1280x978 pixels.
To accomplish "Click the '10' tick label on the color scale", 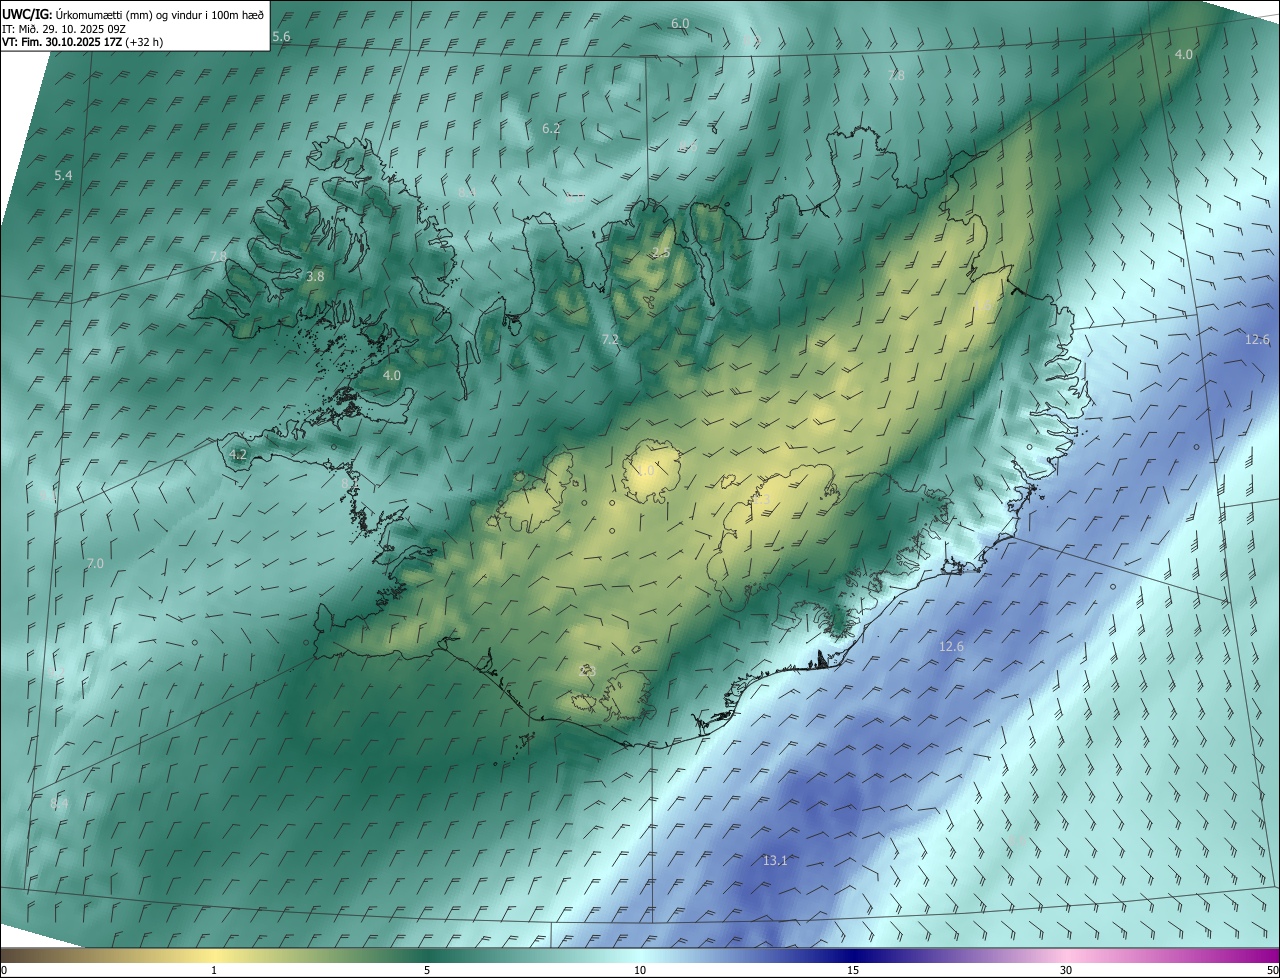I will [x=640, y=971].
